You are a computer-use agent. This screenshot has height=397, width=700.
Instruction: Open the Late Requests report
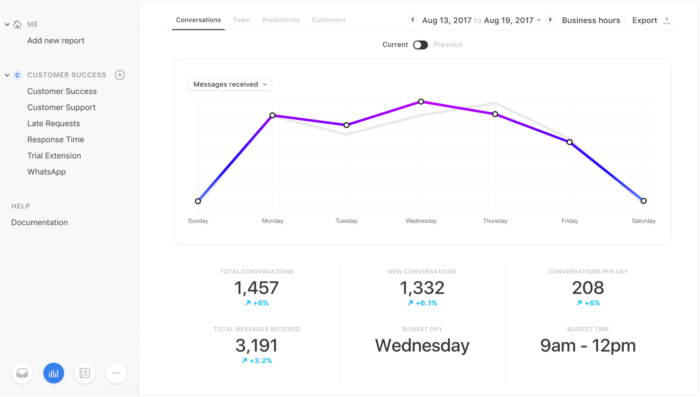pyautogui.click(x=54, y=123)
